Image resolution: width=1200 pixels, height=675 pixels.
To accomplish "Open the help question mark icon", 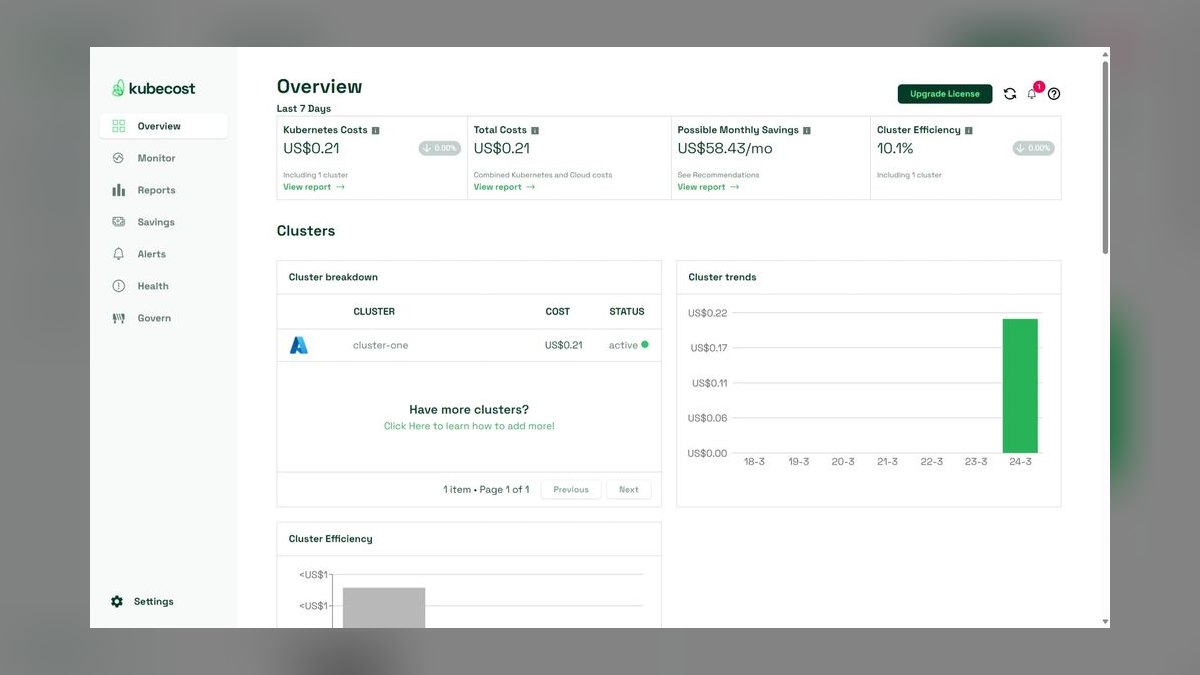I will (x=1054, y=94).
